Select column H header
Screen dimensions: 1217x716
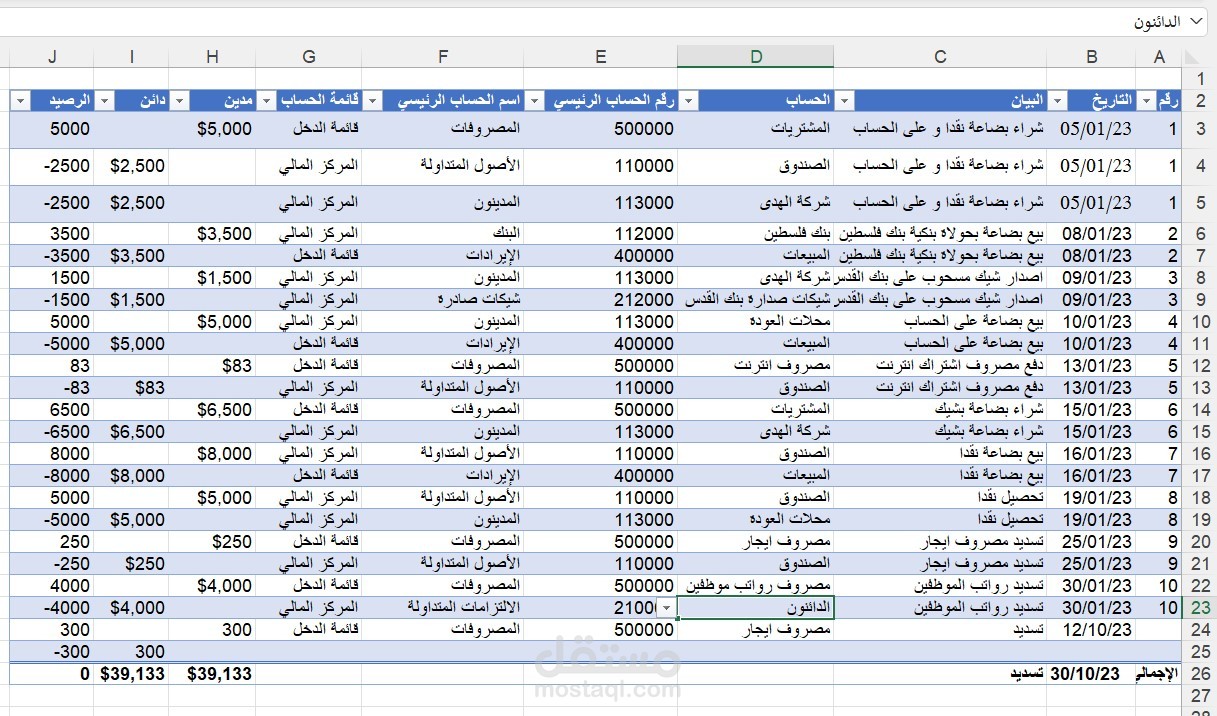(x=212, y=57)
